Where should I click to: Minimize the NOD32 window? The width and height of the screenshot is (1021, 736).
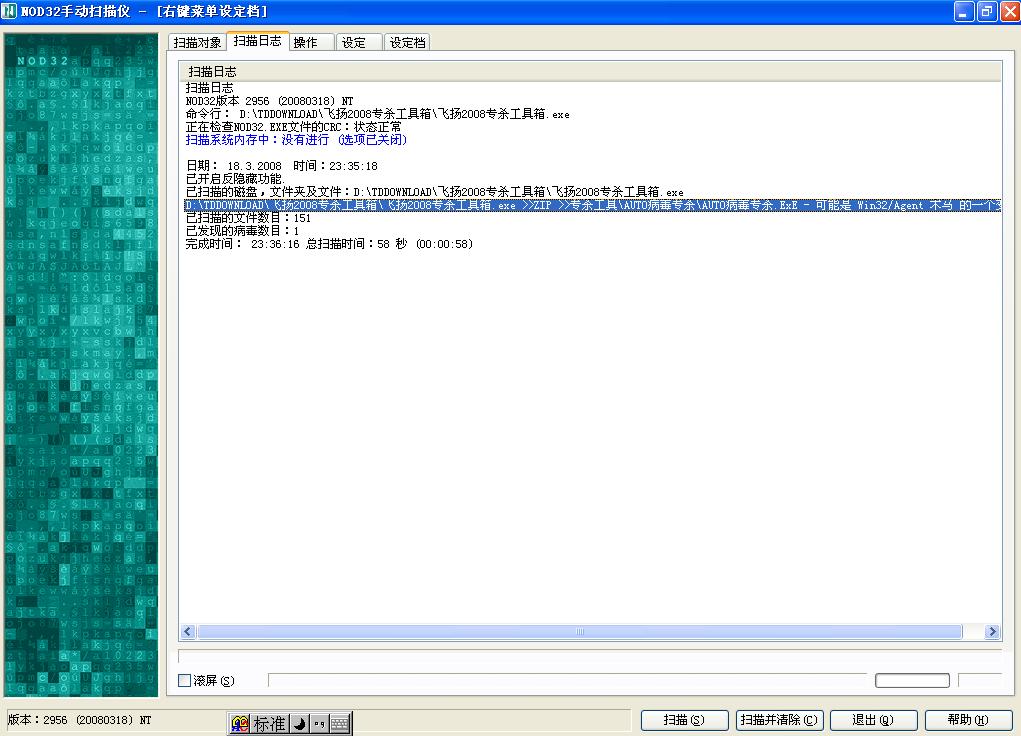[964, 11]
